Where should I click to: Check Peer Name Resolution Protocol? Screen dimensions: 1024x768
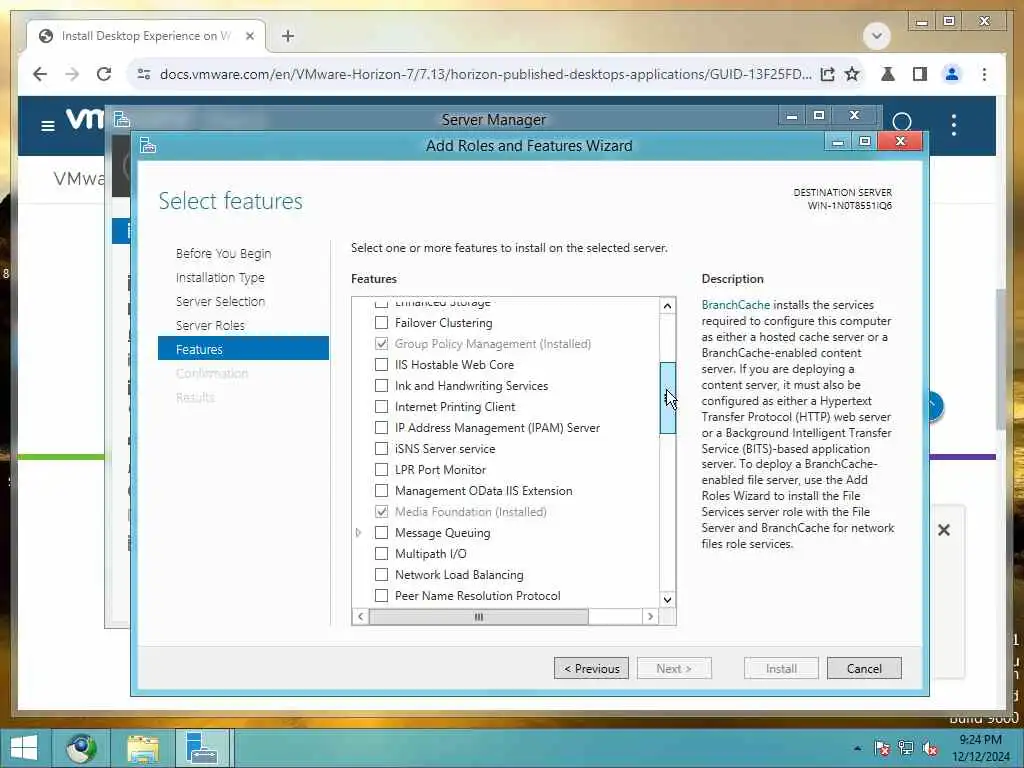pos(381,596)
